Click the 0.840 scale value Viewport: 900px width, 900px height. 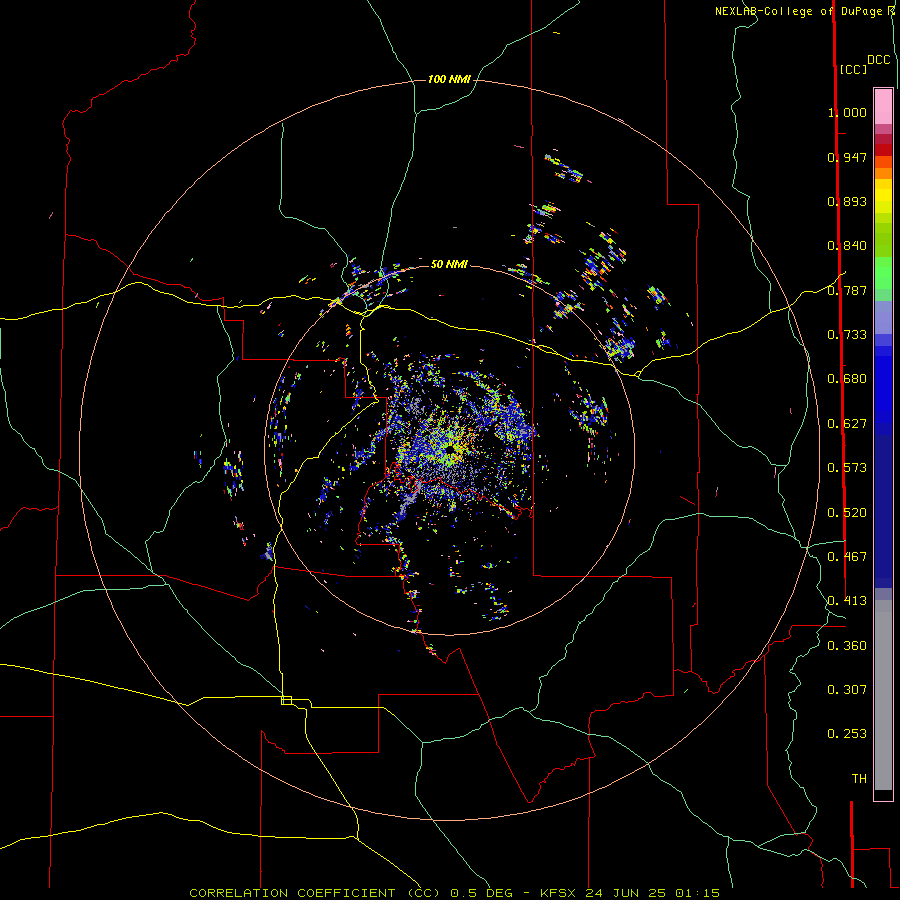[x=847, y=246]
